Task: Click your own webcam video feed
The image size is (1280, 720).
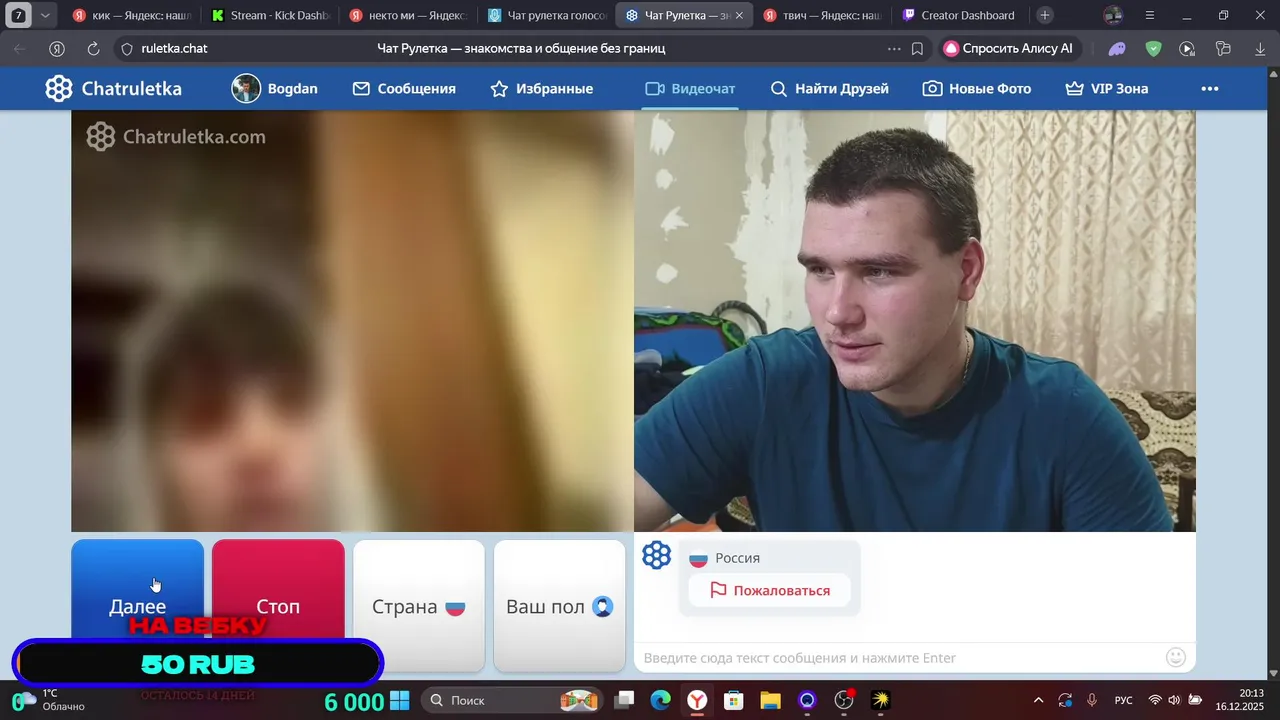Action: click(915, 321)
